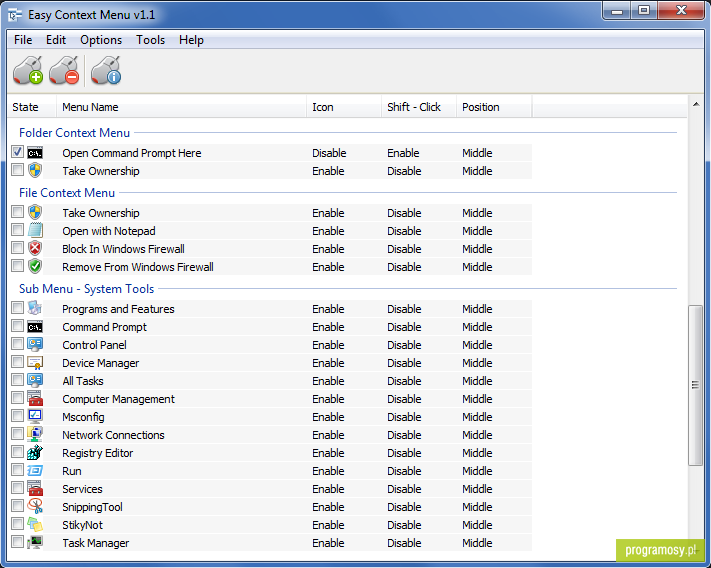Click the scrollbar up arrow
711x568 pixels.
pos(696,104)
